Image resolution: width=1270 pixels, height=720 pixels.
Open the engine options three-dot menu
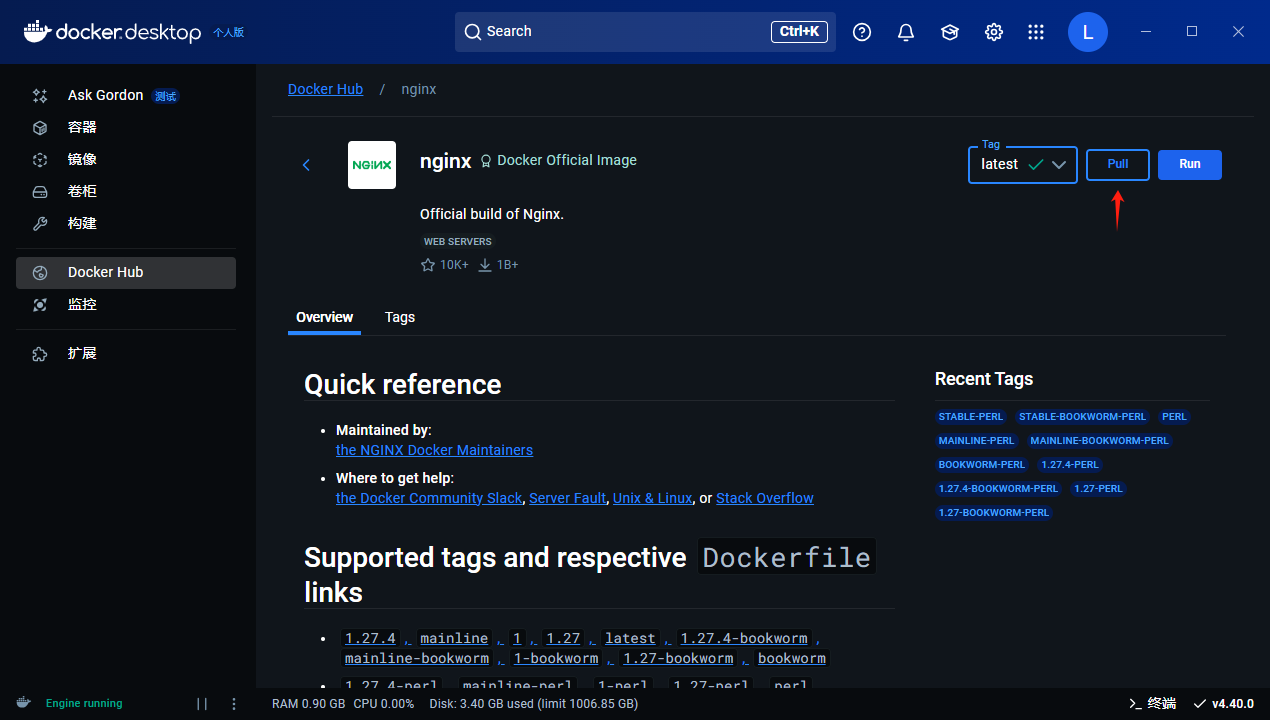(234, 703)
